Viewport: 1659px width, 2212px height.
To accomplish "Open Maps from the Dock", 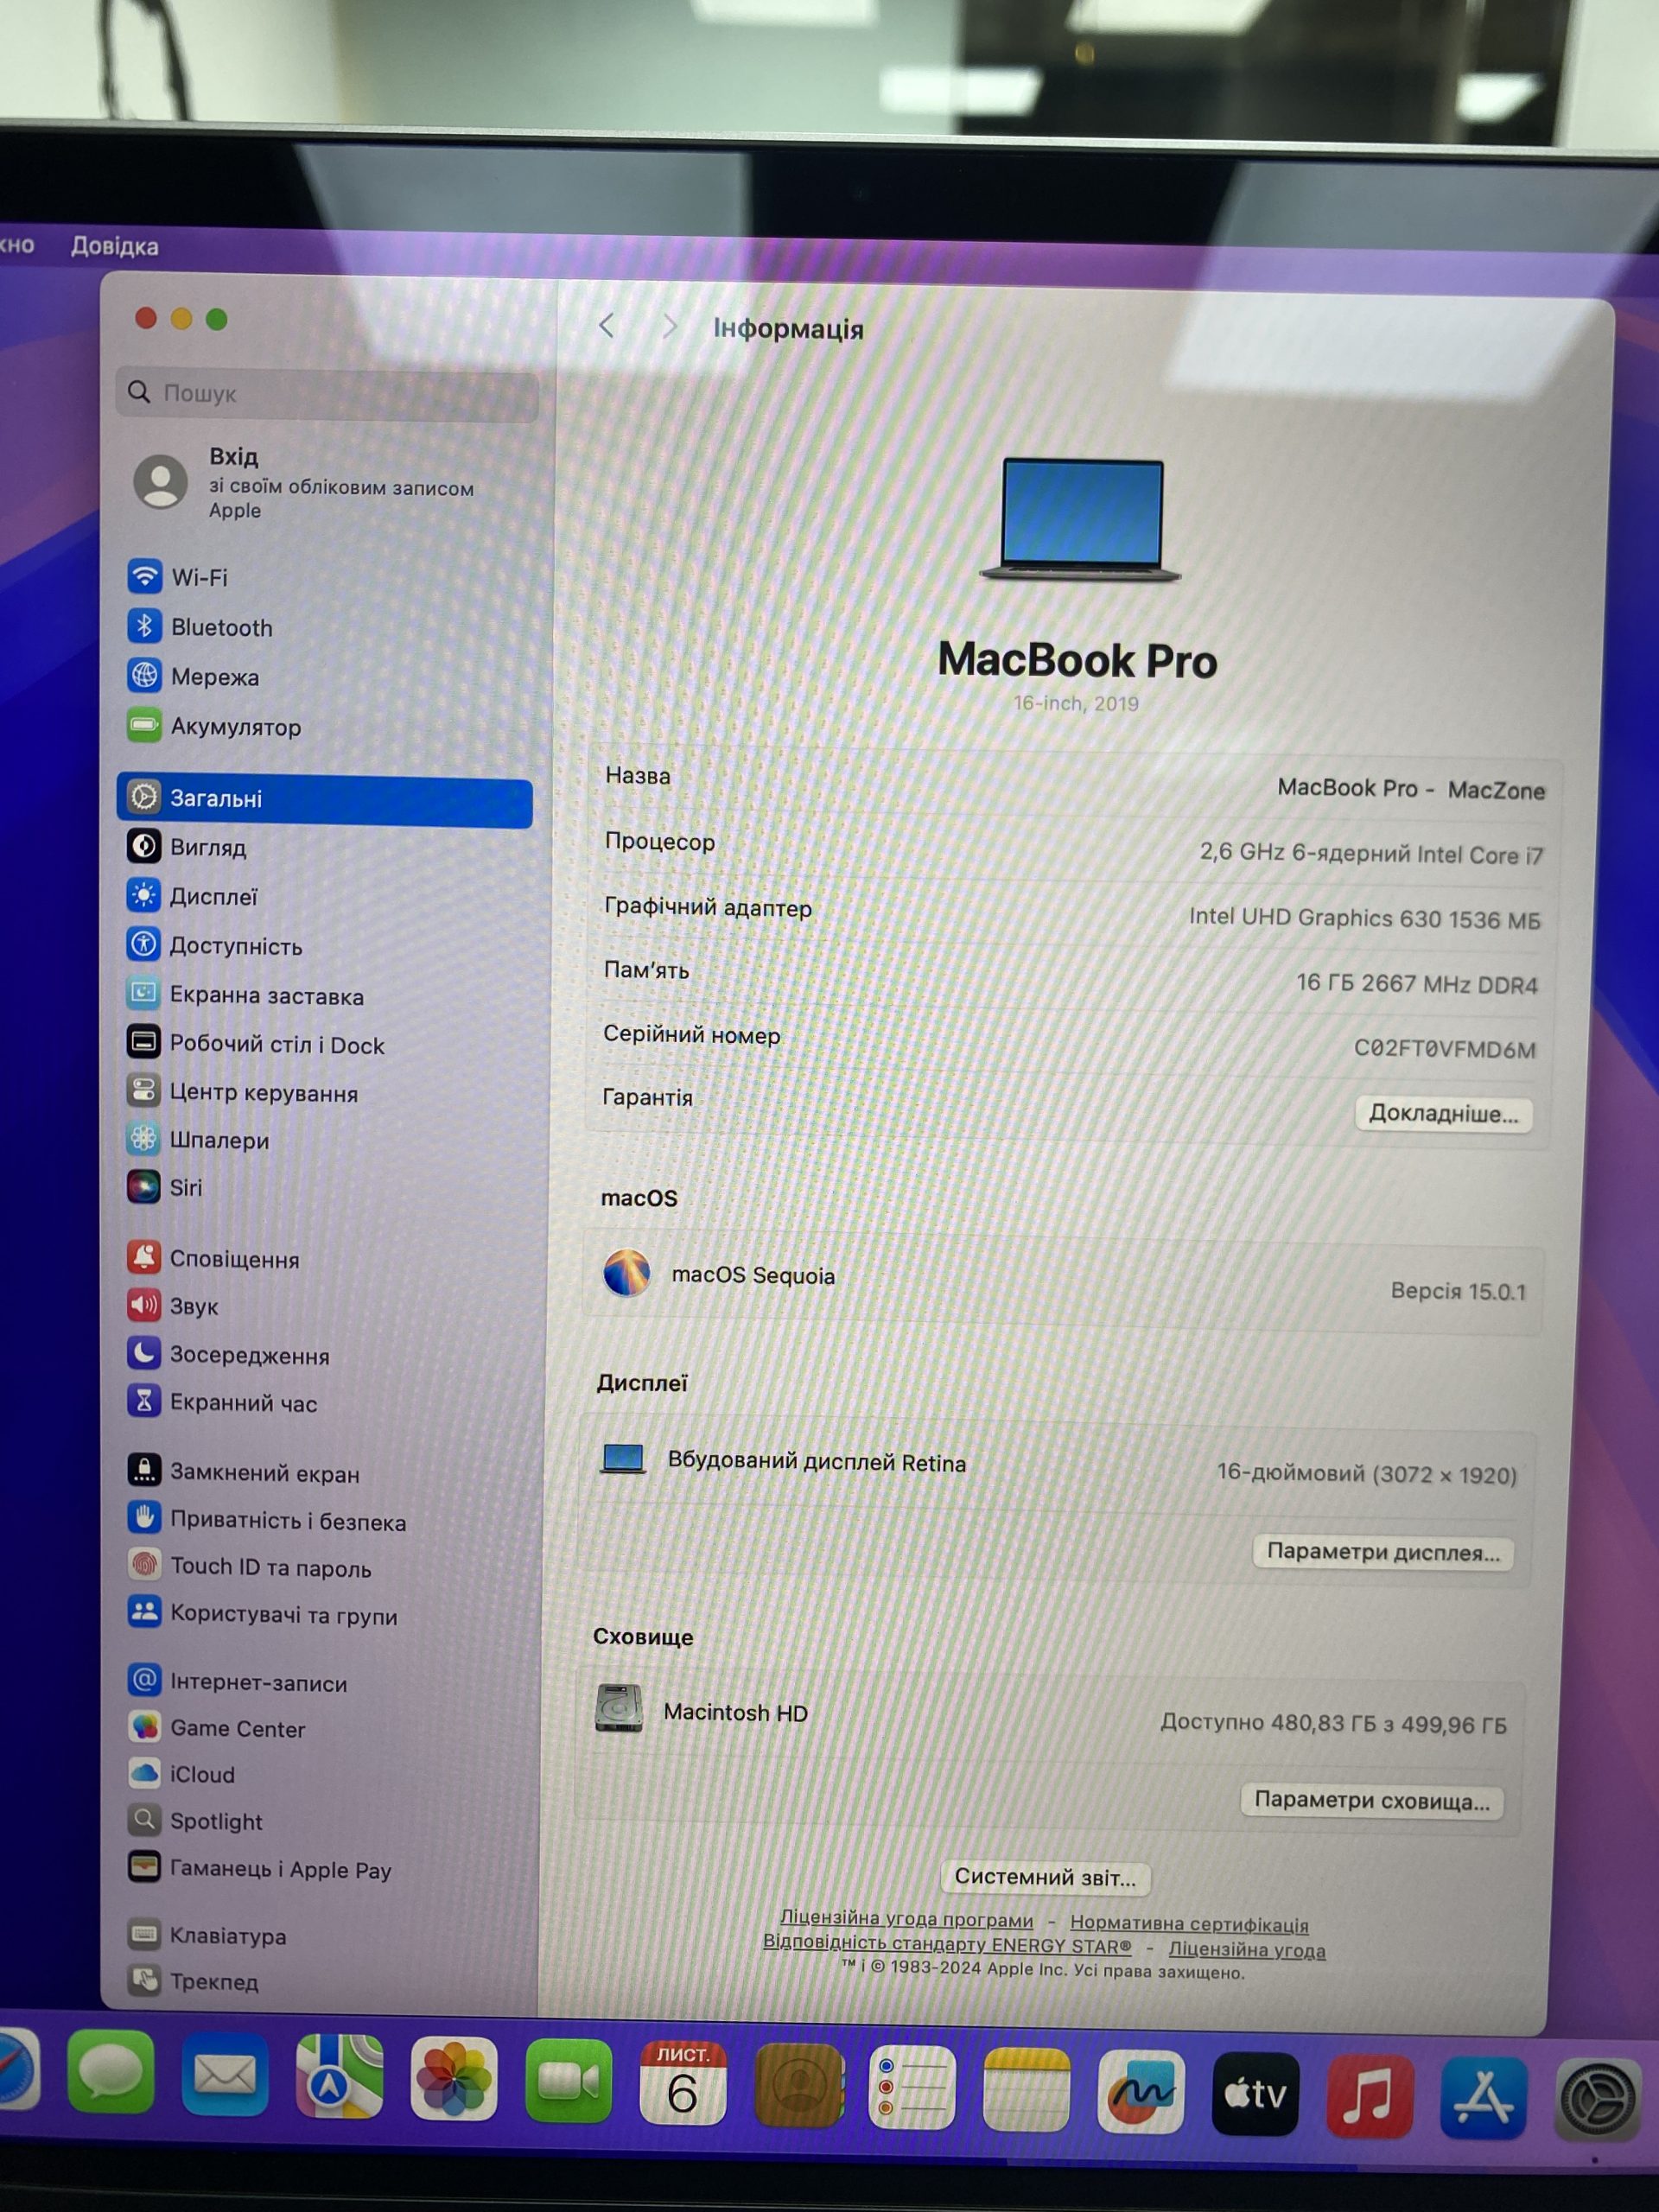I will click(x=340, y=2077).
